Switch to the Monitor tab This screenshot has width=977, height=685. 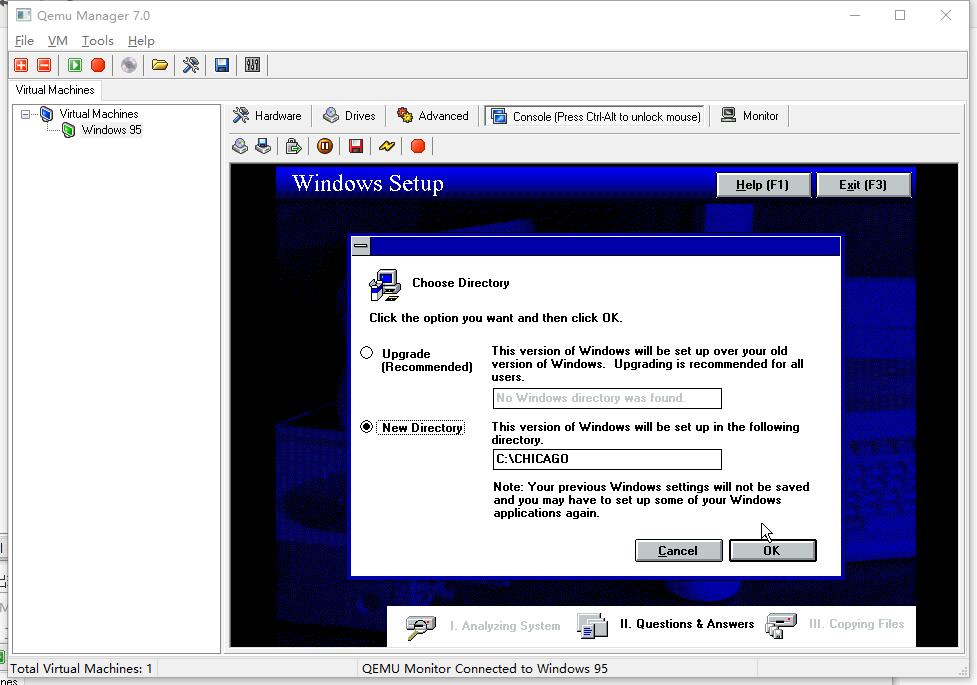[x=750, y=116]
